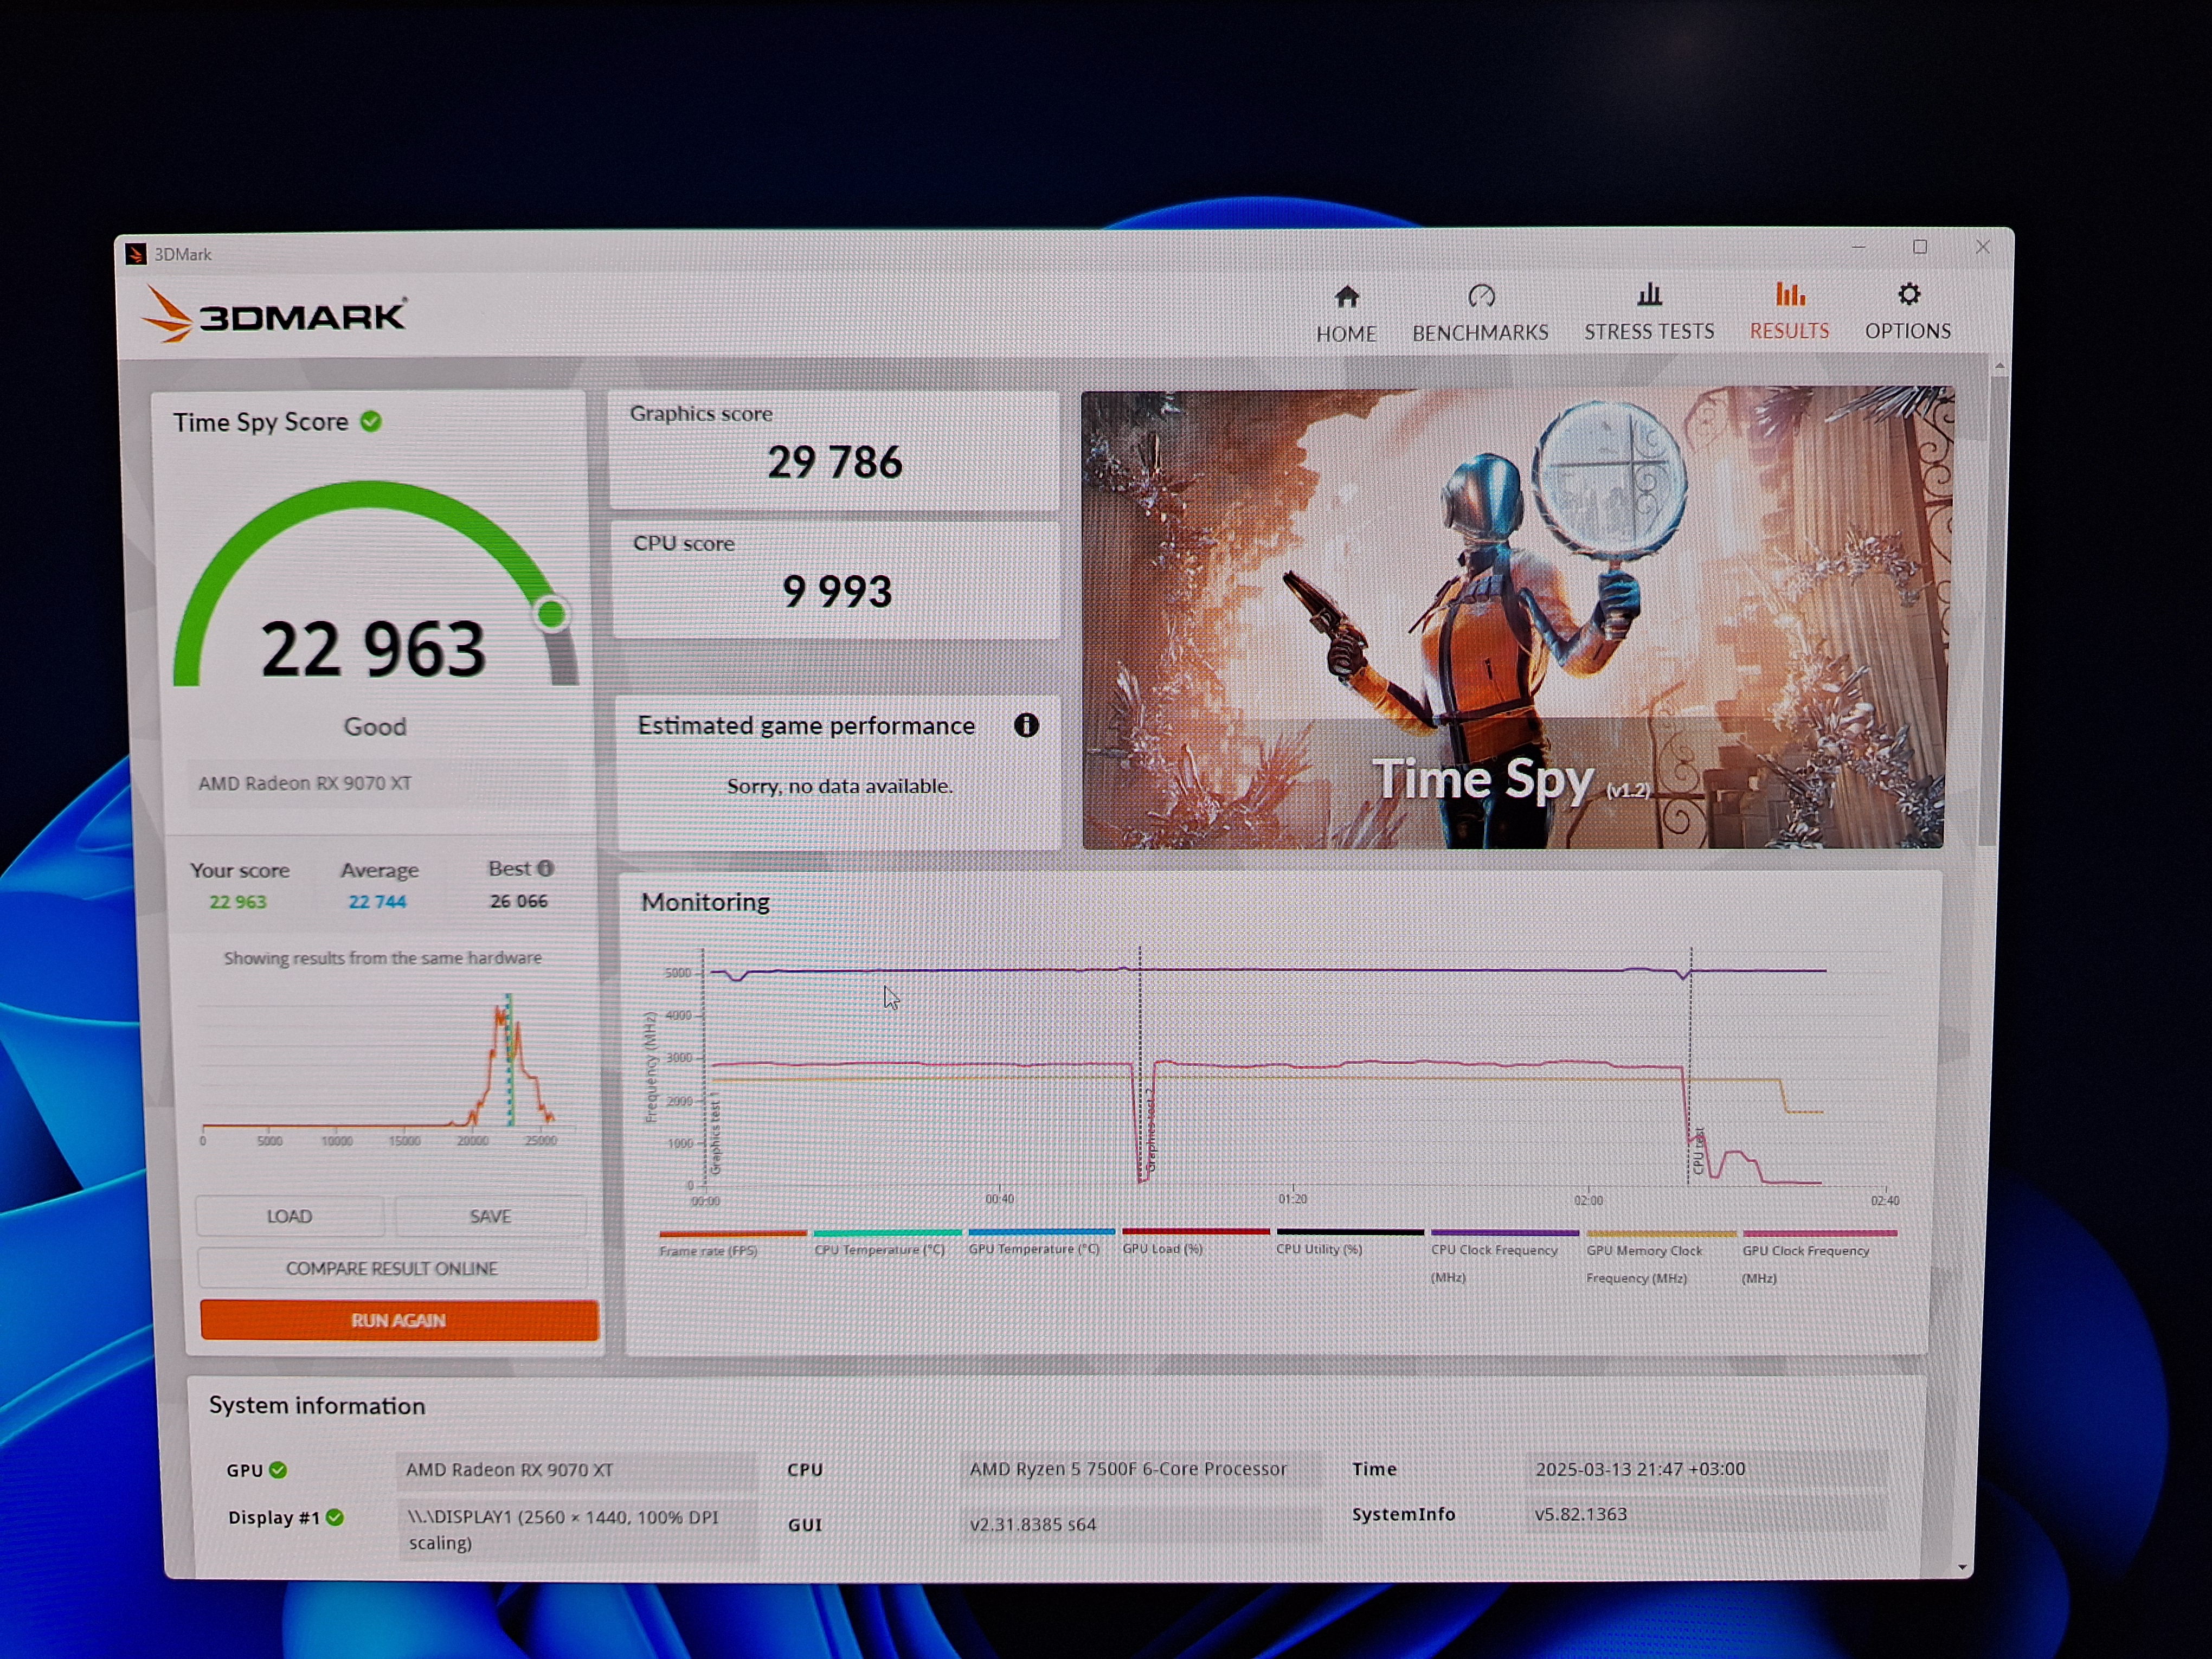This screenshot has width=2212, height=1659.
Task: Toggle GPU Load (%) legend
Action: (1195, 1241)
